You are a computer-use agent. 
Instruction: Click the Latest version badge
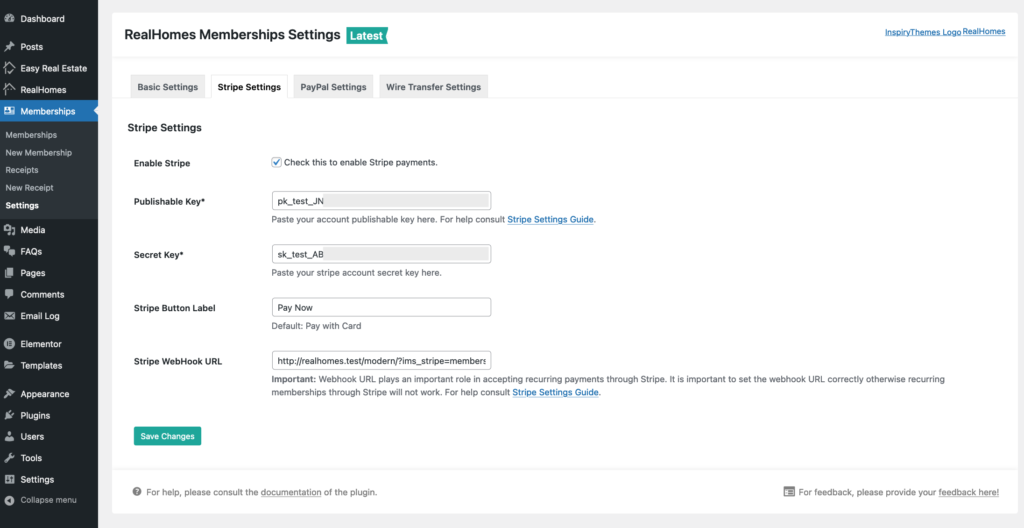[367, 35]
